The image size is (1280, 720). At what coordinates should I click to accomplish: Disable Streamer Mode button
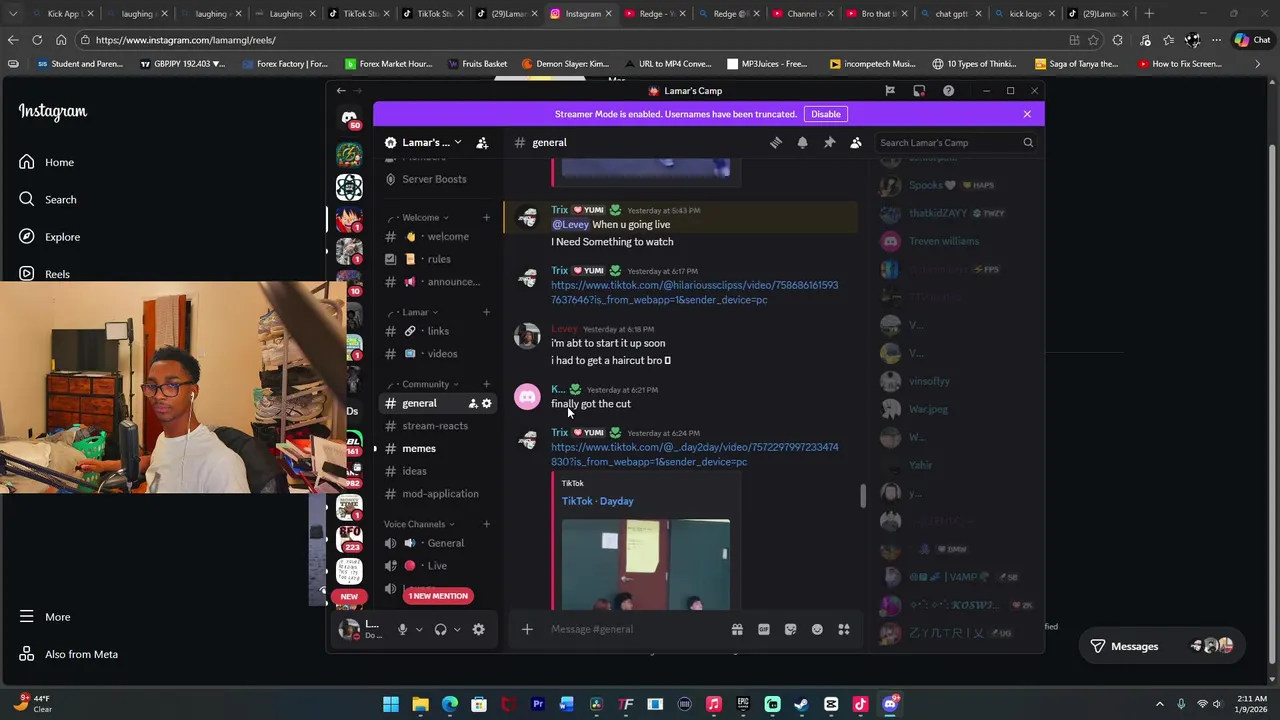click(826, 114)
